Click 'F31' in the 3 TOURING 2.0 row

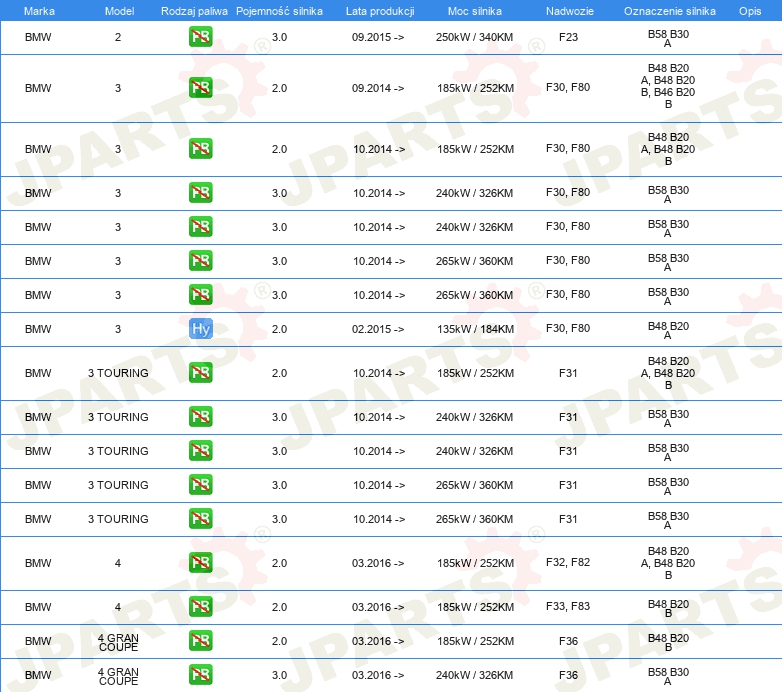coord(568,373)
